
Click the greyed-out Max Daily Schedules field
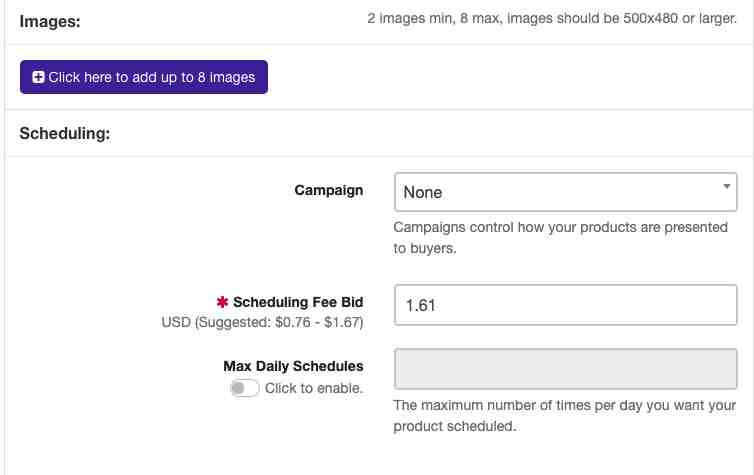tap(566, 369)
